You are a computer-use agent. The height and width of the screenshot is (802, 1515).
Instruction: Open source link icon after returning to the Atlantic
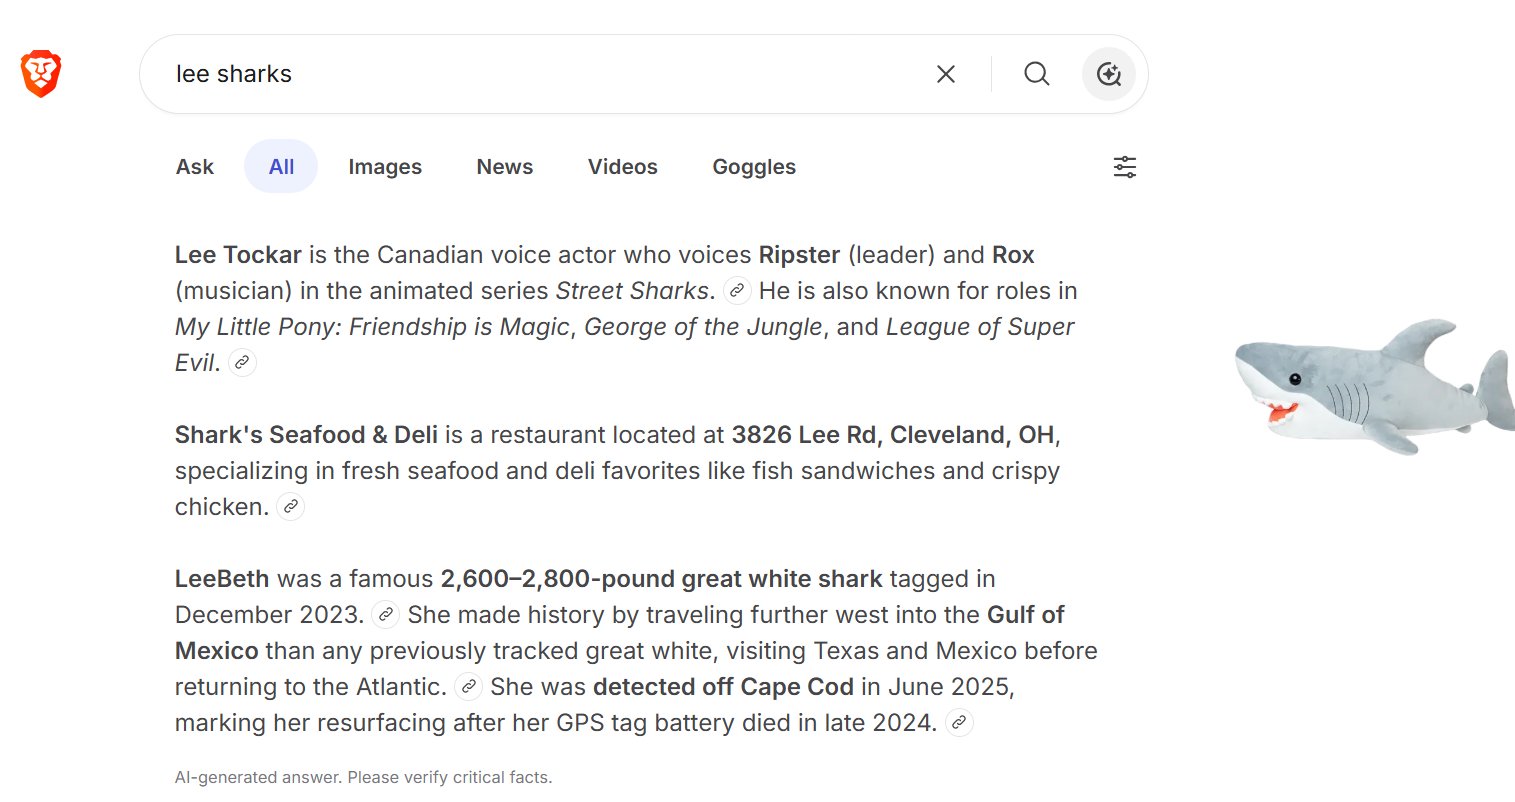(x=468, y=687)
